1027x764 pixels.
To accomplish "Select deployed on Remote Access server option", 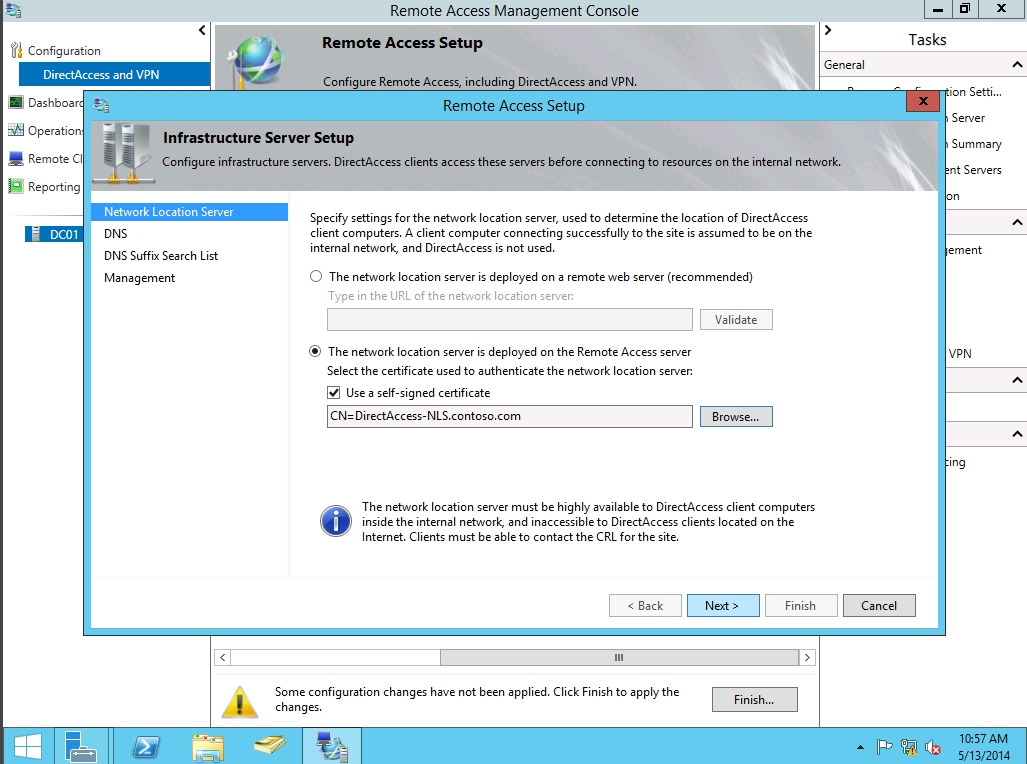I will (x=316, y=351).
